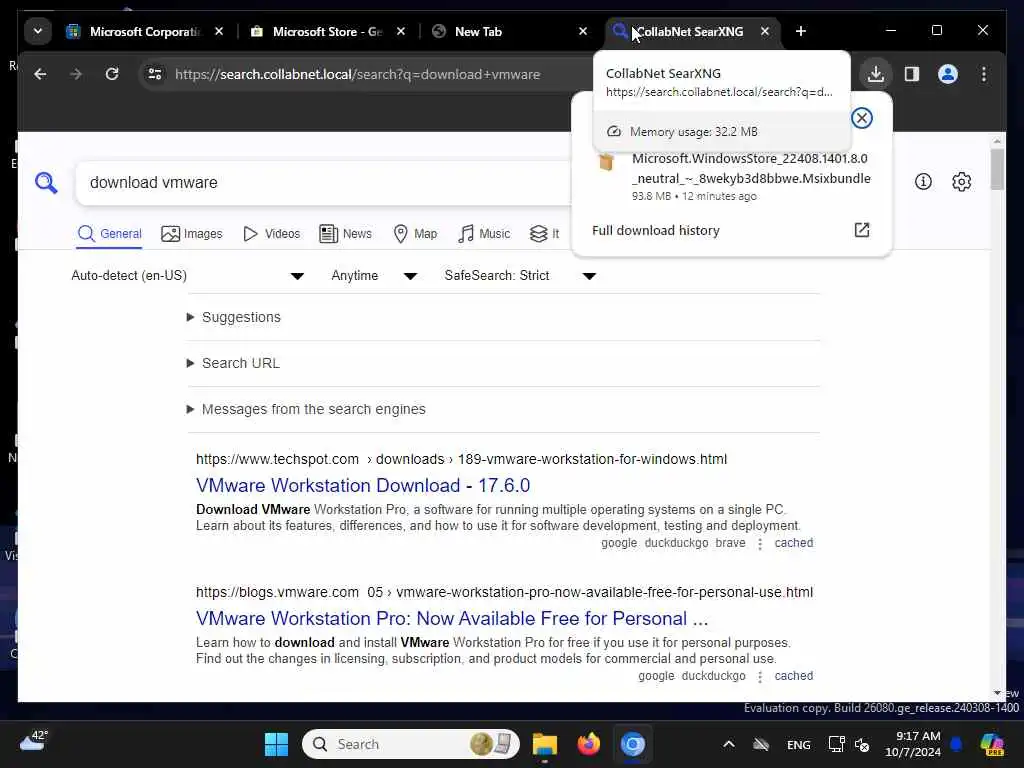Click the taskbar Search box
1024x768 pixels.
(411, 744)
